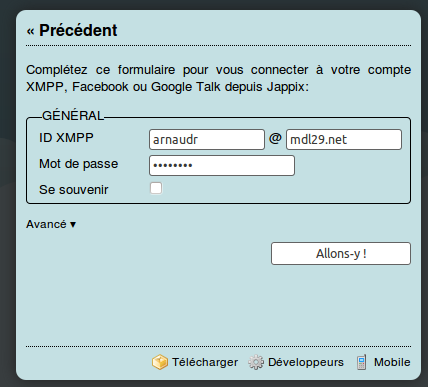The width and height of the screenshot is (428, 387).
Task: Click the Mot de passe label
Action: [79, 164]
